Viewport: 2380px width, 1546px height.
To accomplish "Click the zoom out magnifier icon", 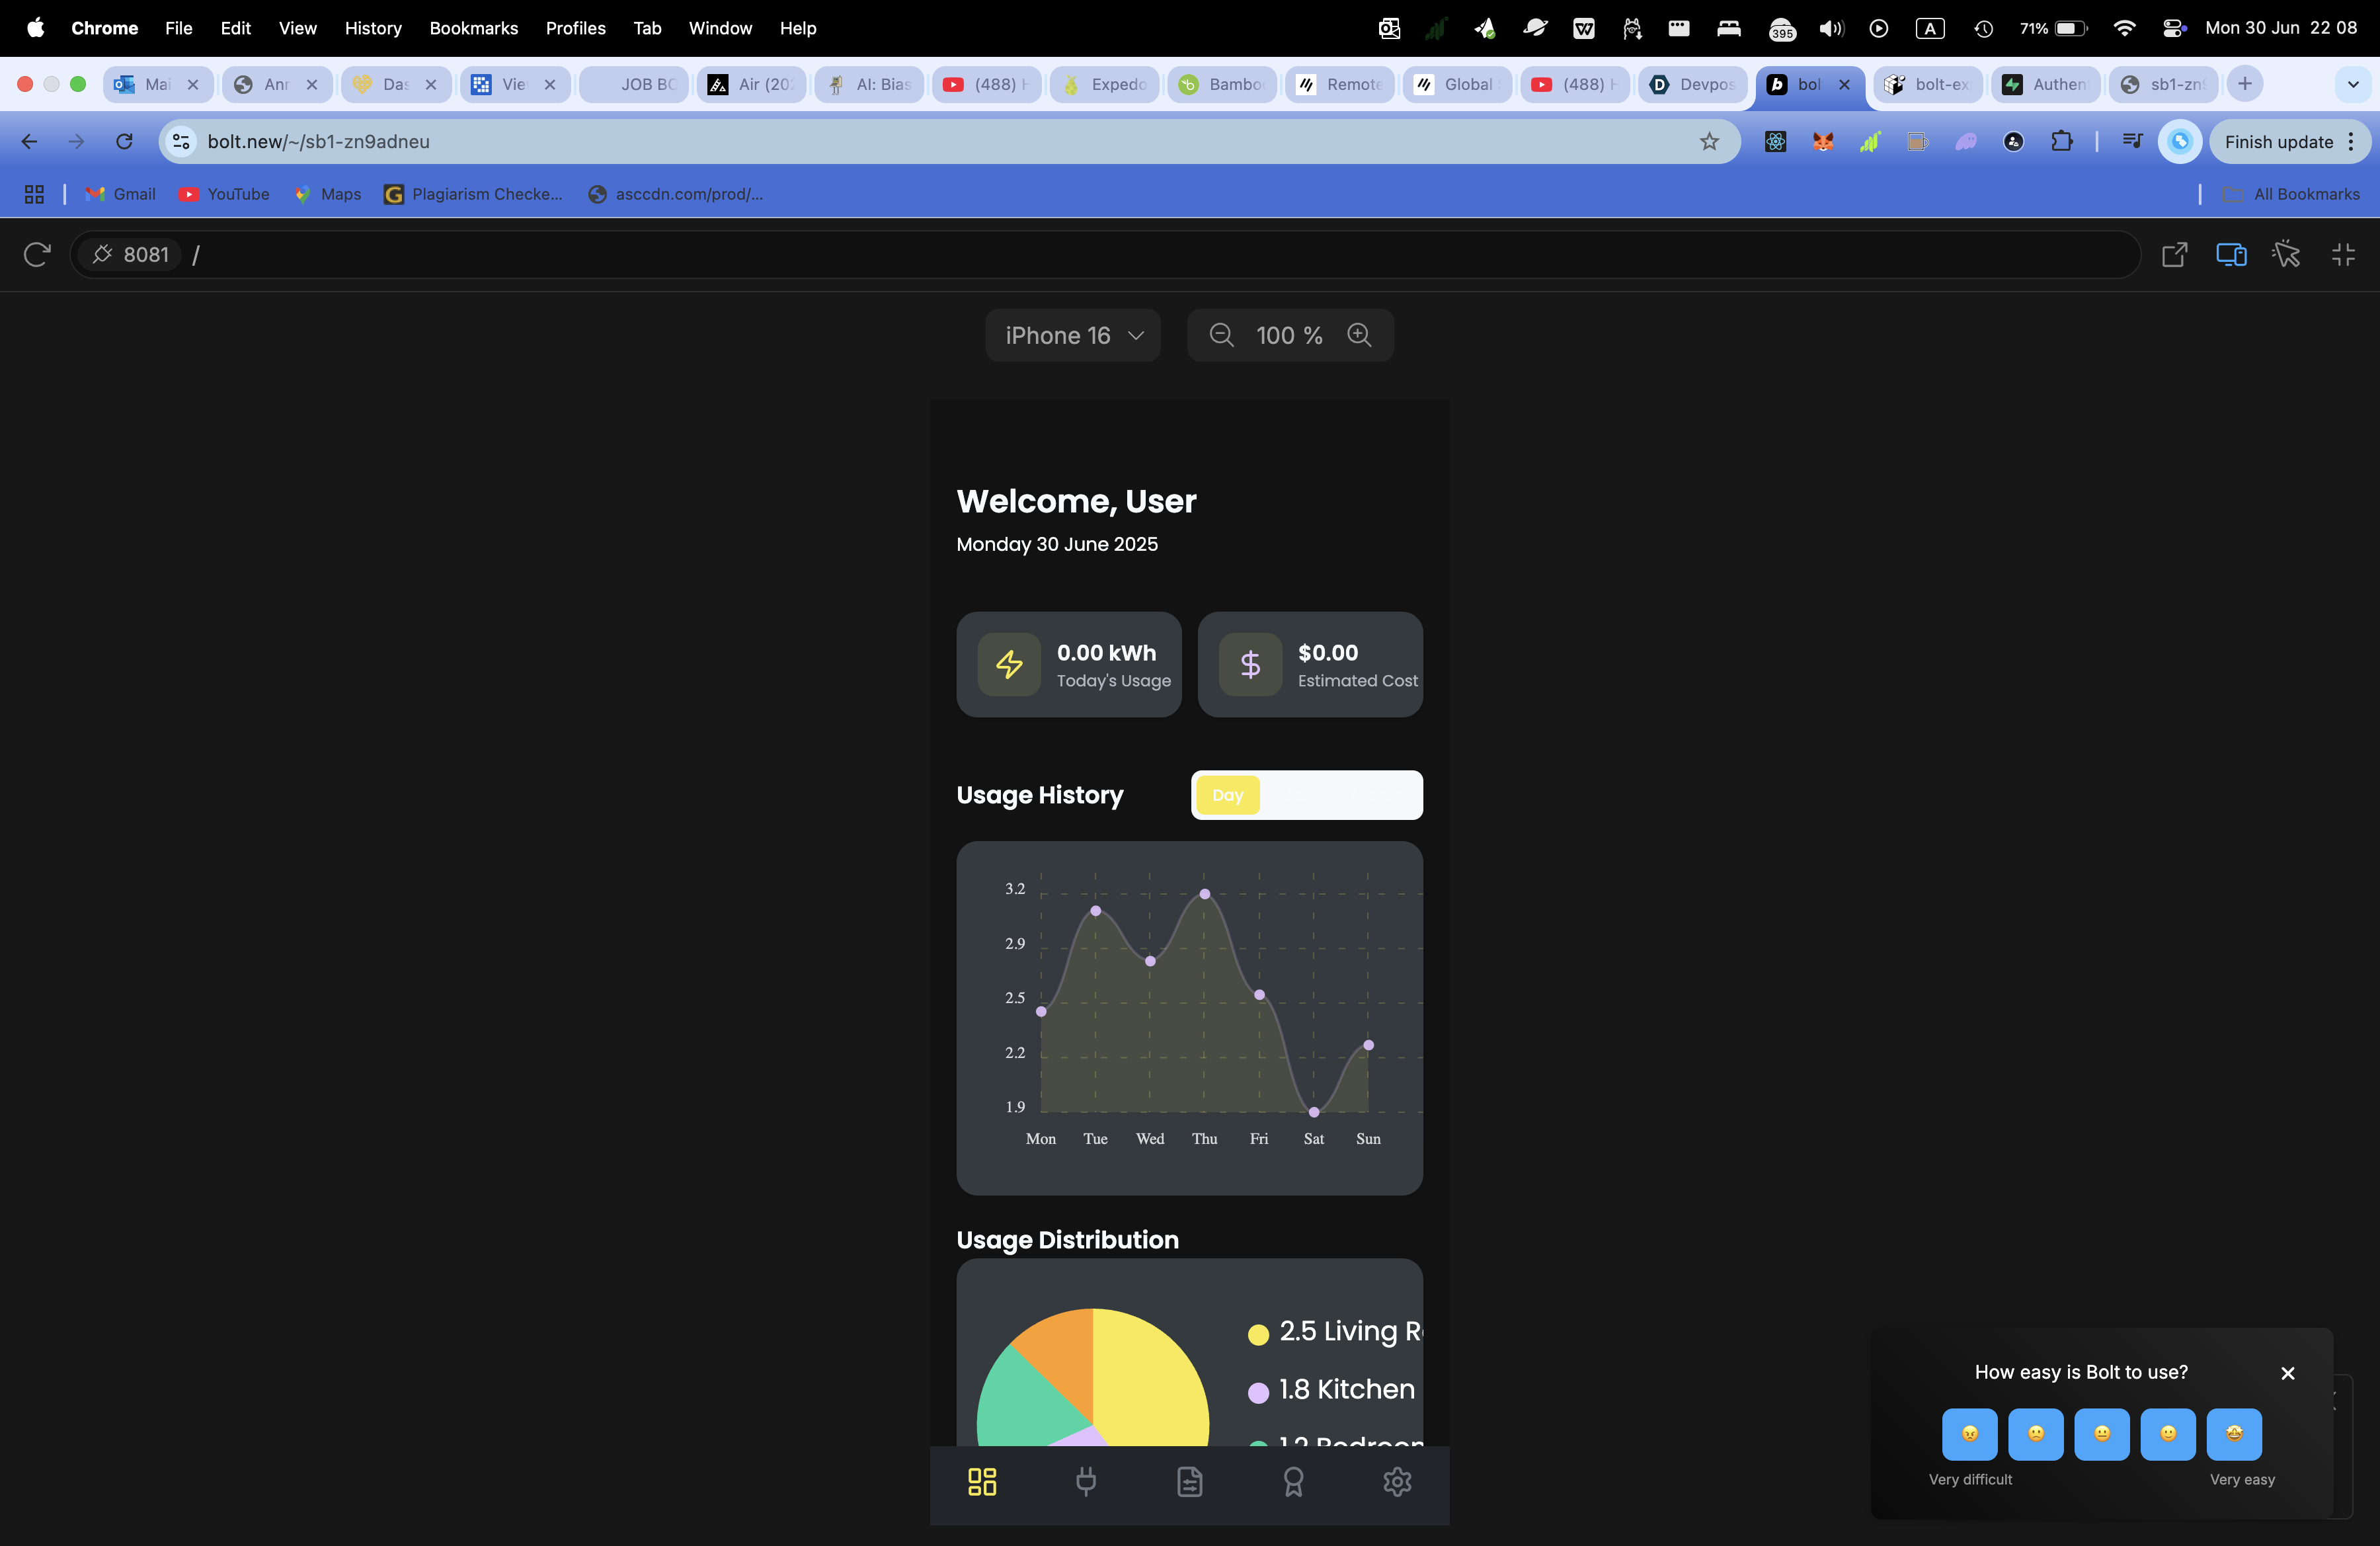I will tap(1221, 335).
